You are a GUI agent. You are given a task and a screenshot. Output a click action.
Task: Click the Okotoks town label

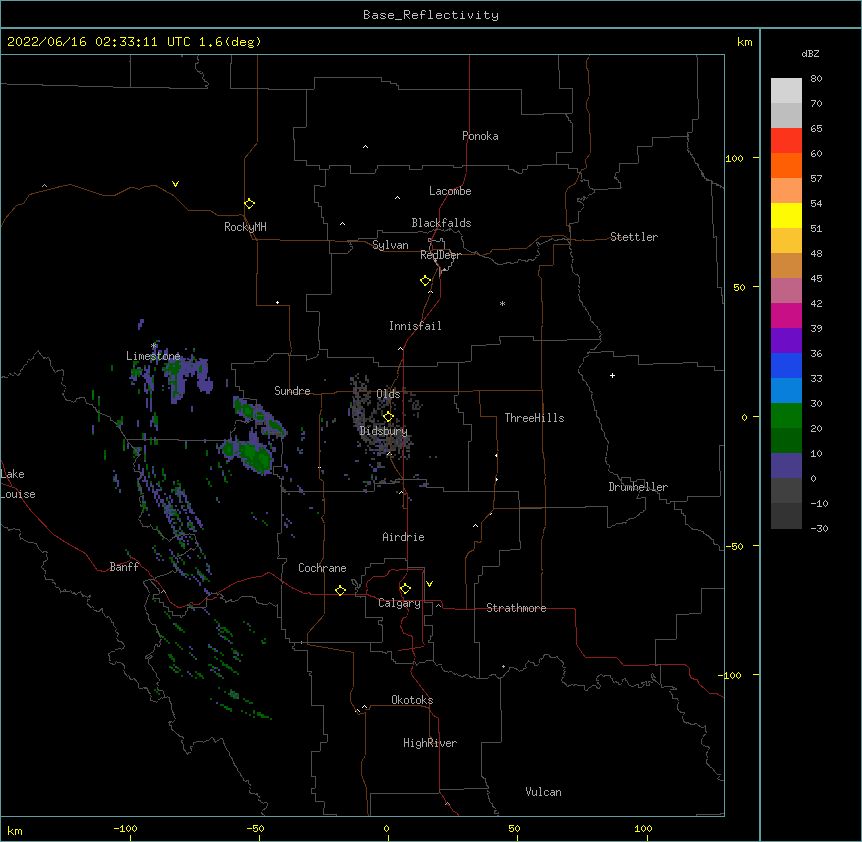click(412, 700)
